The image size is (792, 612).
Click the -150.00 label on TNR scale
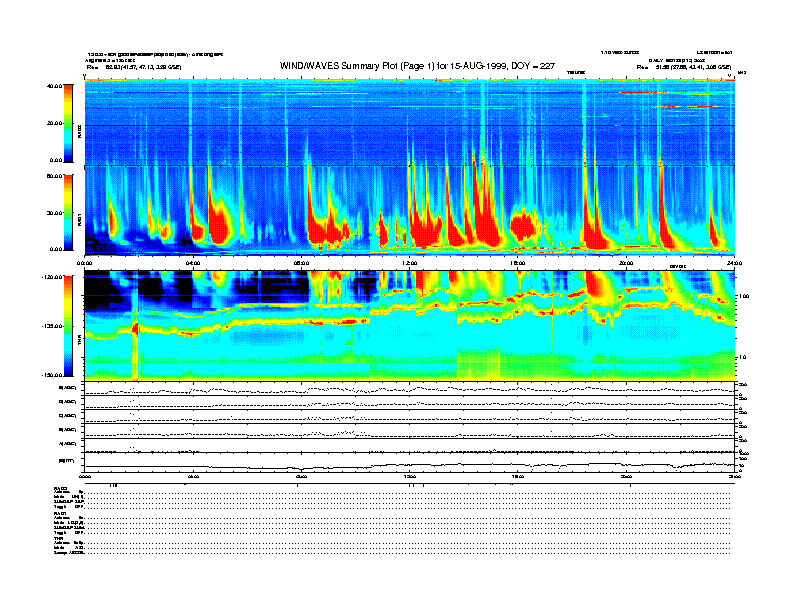(x=52, y=375)
